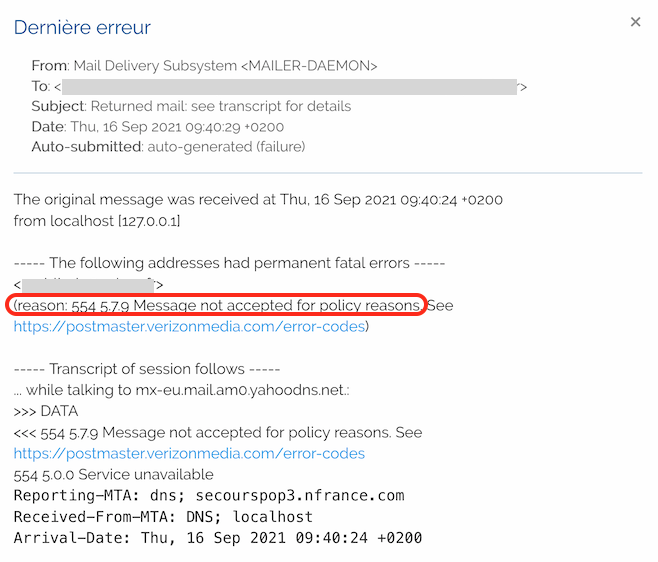
Task: Click the "from localhost [127.0.0.1]" text
Action: pos(97,220)
